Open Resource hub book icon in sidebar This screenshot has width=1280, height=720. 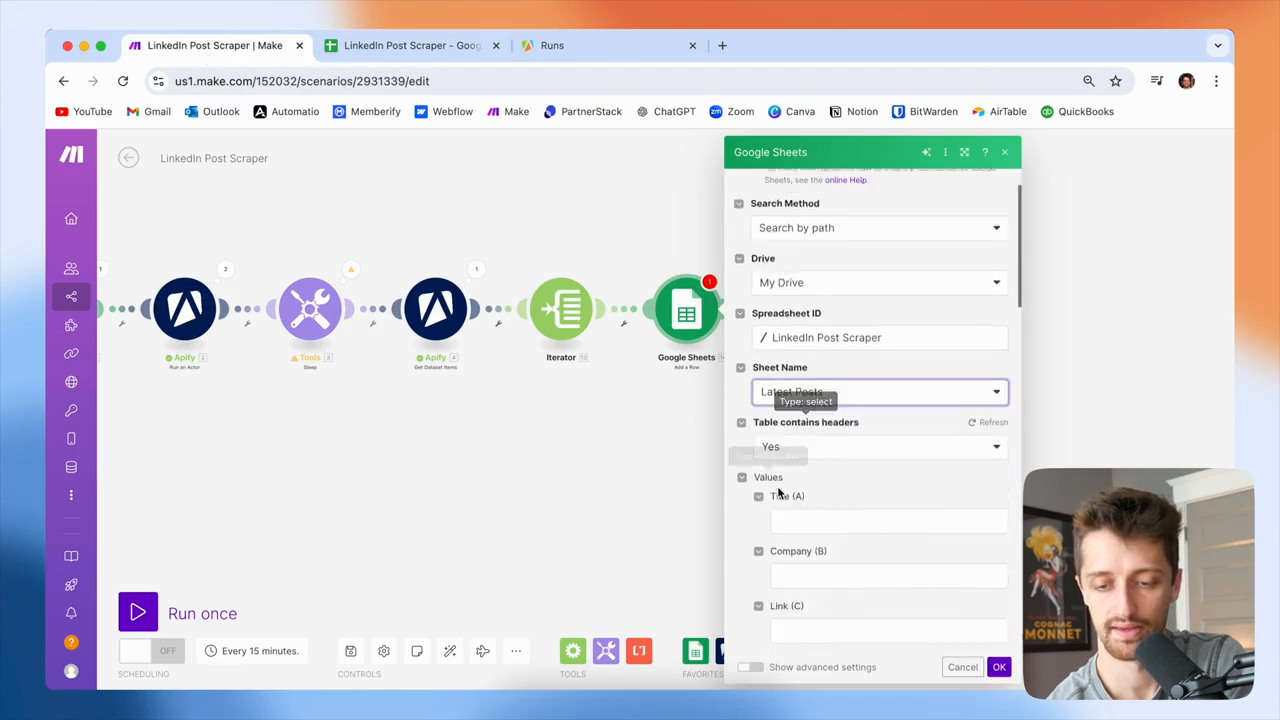71,556
